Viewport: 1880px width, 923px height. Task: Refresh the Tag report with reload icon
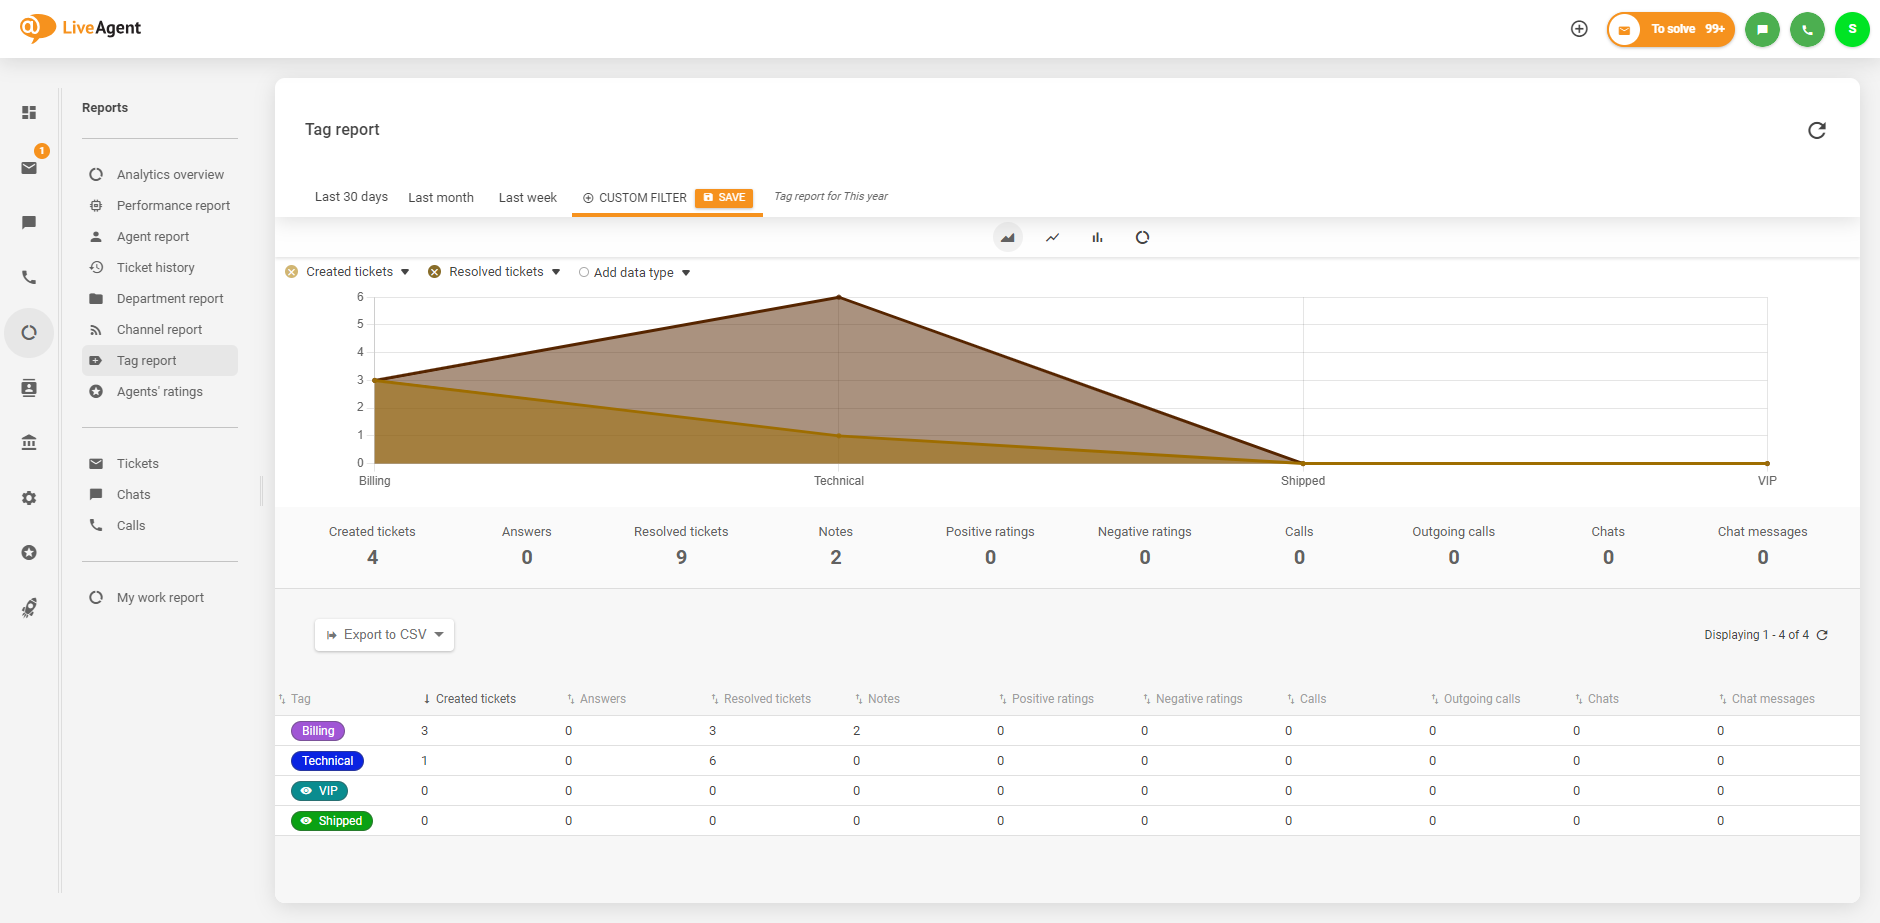1816,130
